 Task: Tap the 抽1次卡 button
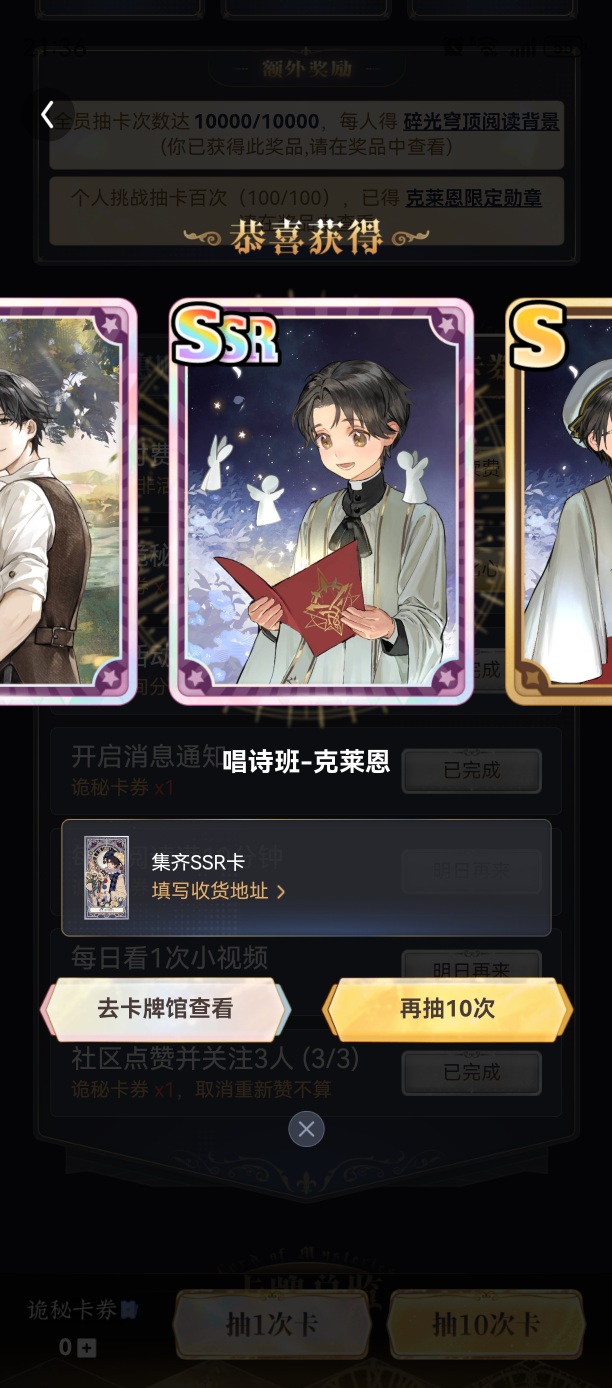pyautogui.click(x=272, y=1324)
